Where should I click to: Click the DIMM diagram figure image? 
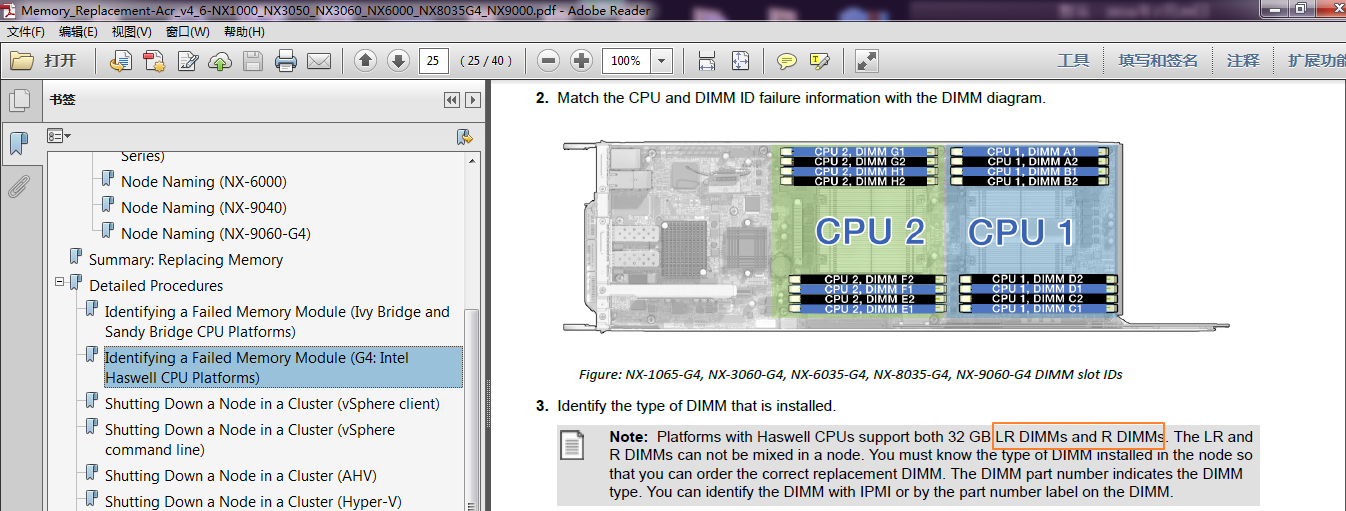(895, 237)
